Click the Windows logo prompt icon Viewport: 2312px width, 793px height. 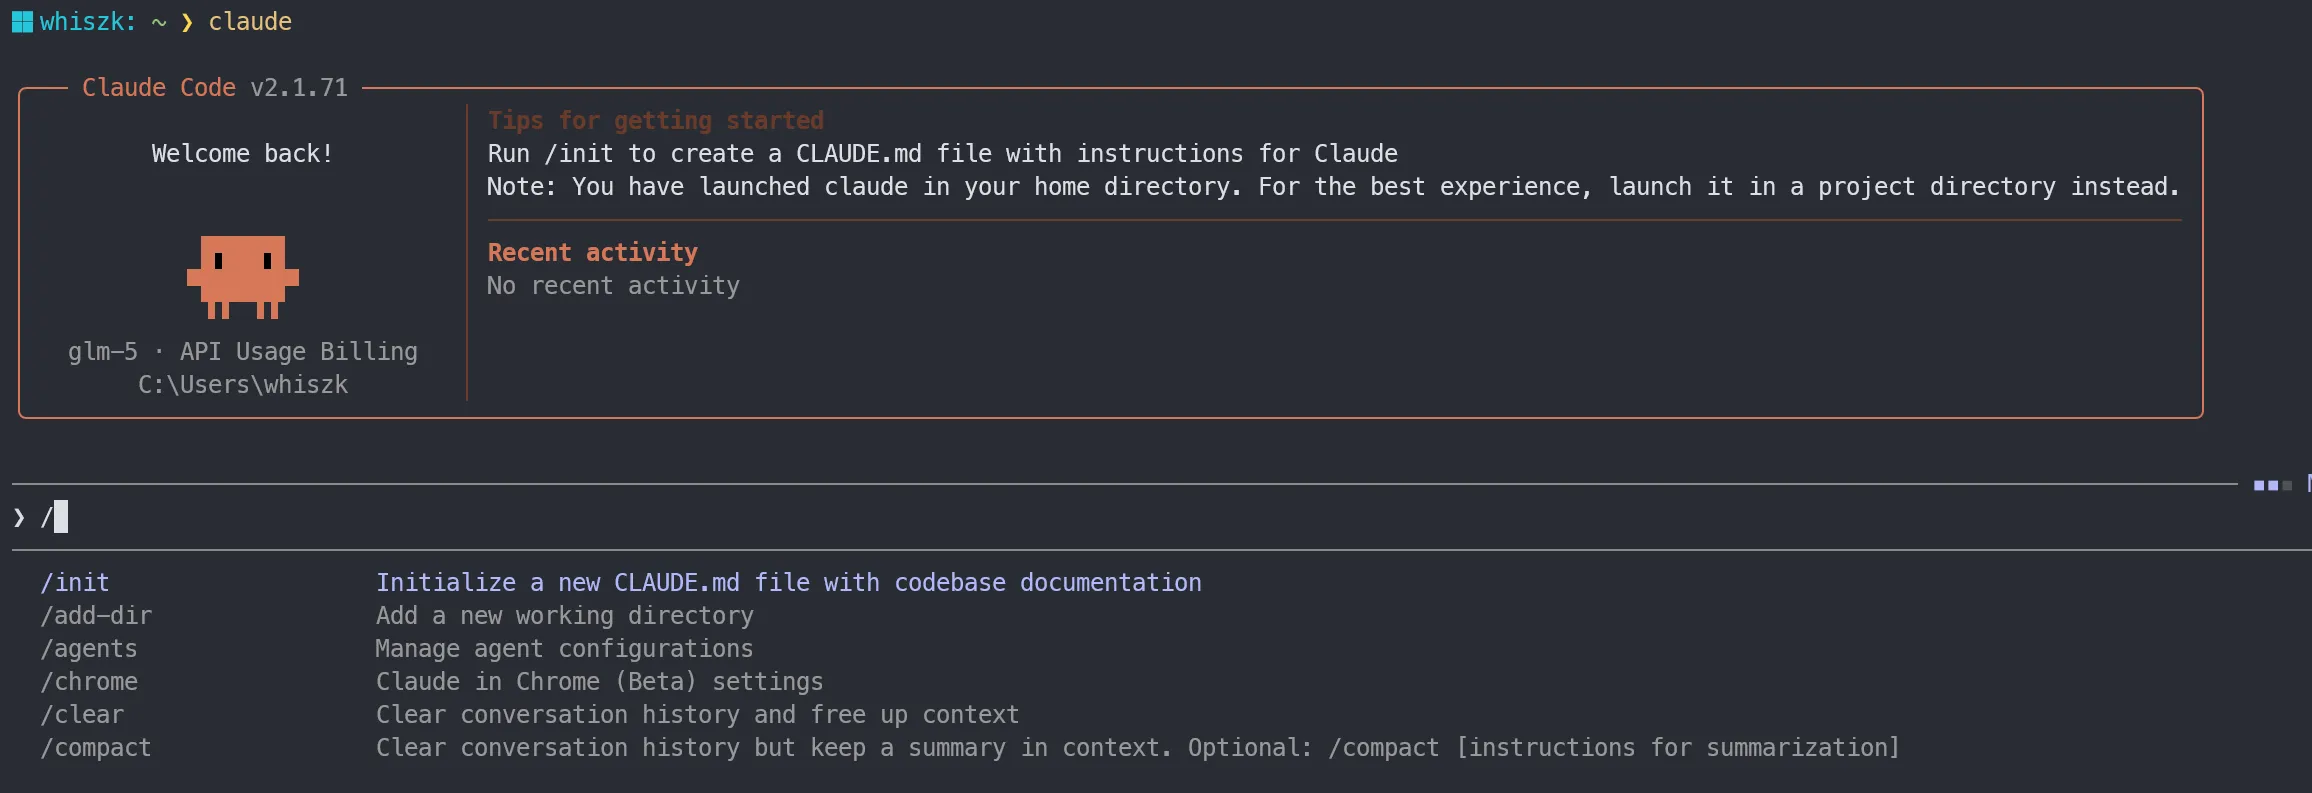tap(22, 22)
